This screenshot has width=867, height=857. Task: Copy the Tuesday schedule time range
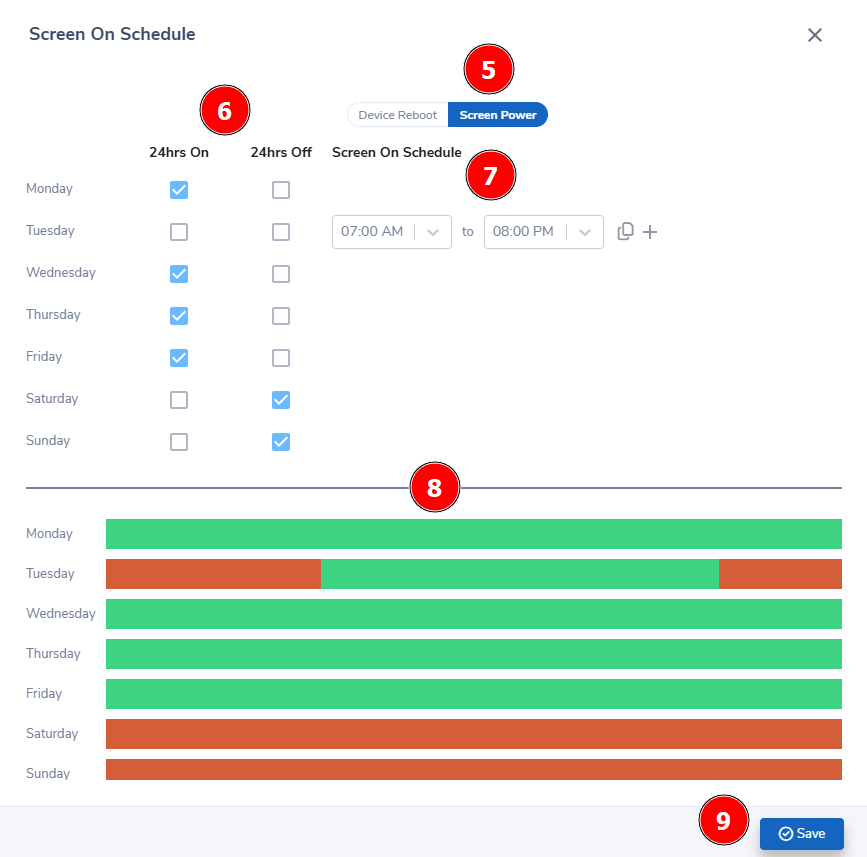point(625,231)
